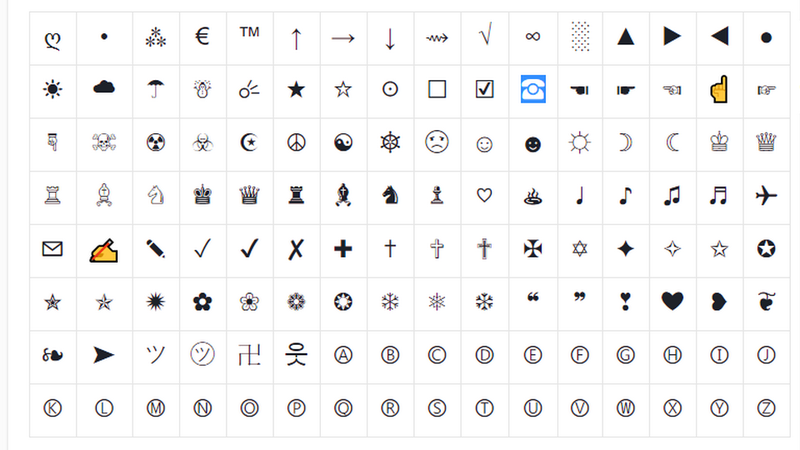Select the black left-pointing triangle

[x=719, y=37]
